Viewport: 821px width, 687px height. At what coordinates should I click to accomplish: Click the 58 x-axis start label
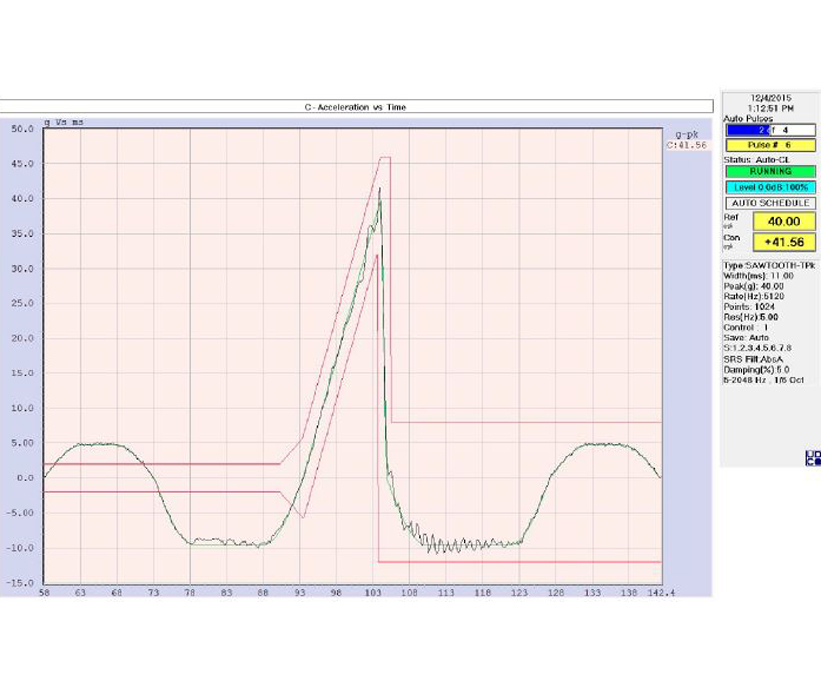click(44, 593)
